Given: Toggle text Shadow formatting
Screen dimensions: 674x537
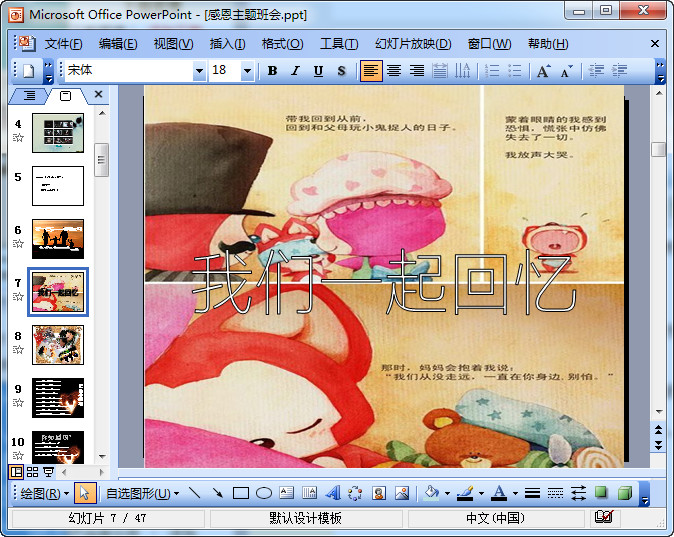Looking at the screenshot, I should [x=341, y=71].
